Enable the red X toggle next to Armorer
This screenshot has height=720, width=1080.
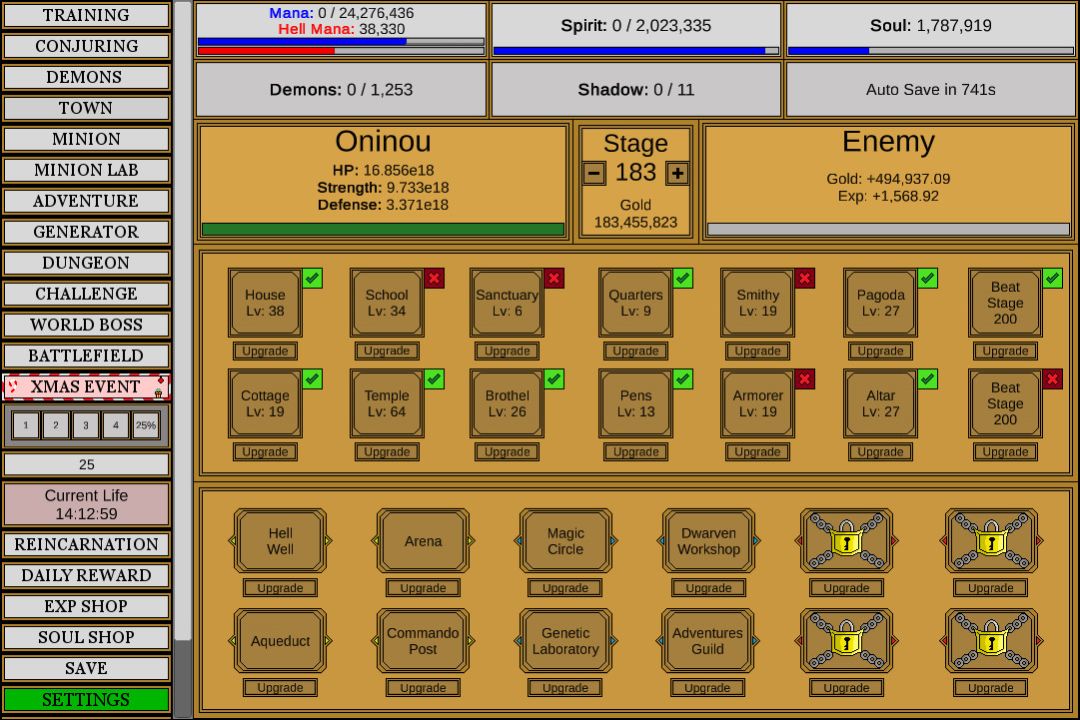805,379
